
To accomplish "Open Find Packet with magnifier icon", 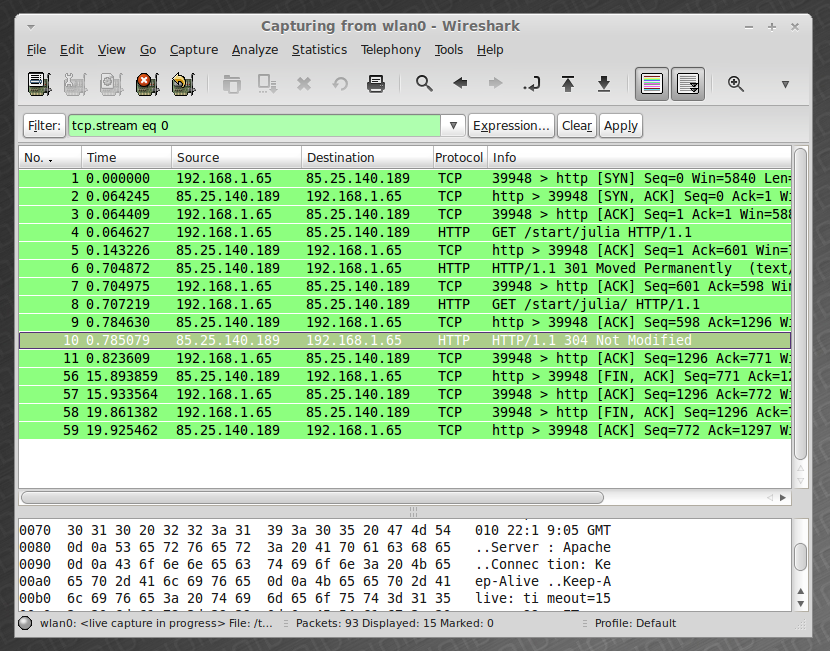I will click(x=424, y=83).
